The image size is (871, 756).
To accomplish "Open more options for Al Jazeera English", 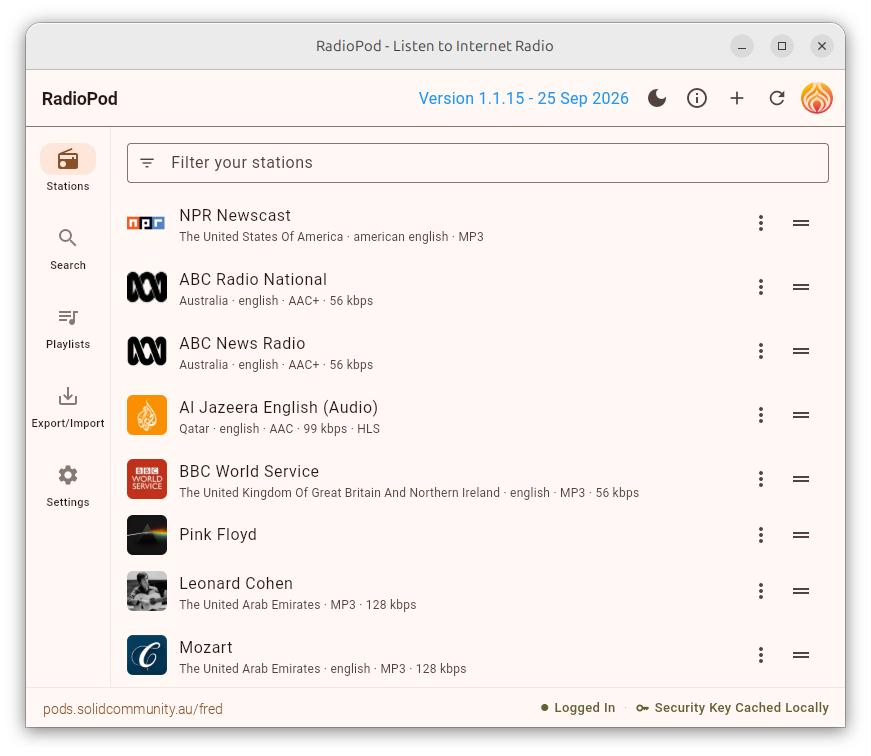I will 761,415.
